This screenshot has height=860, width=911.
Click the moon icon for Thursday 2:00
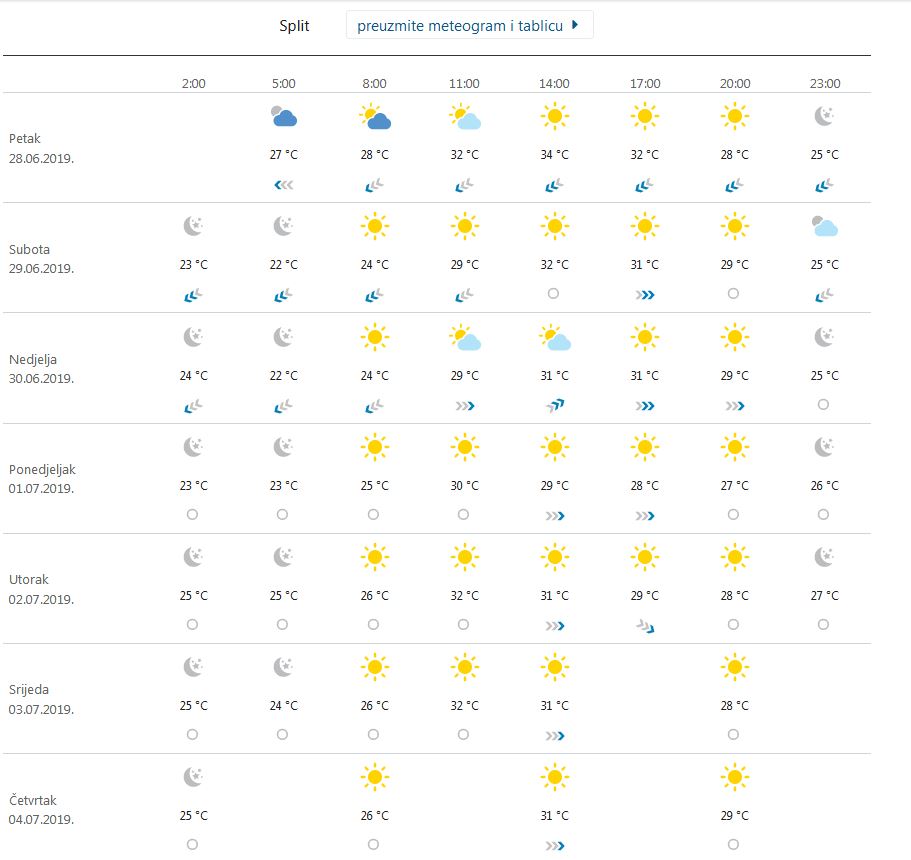(192, 778)
